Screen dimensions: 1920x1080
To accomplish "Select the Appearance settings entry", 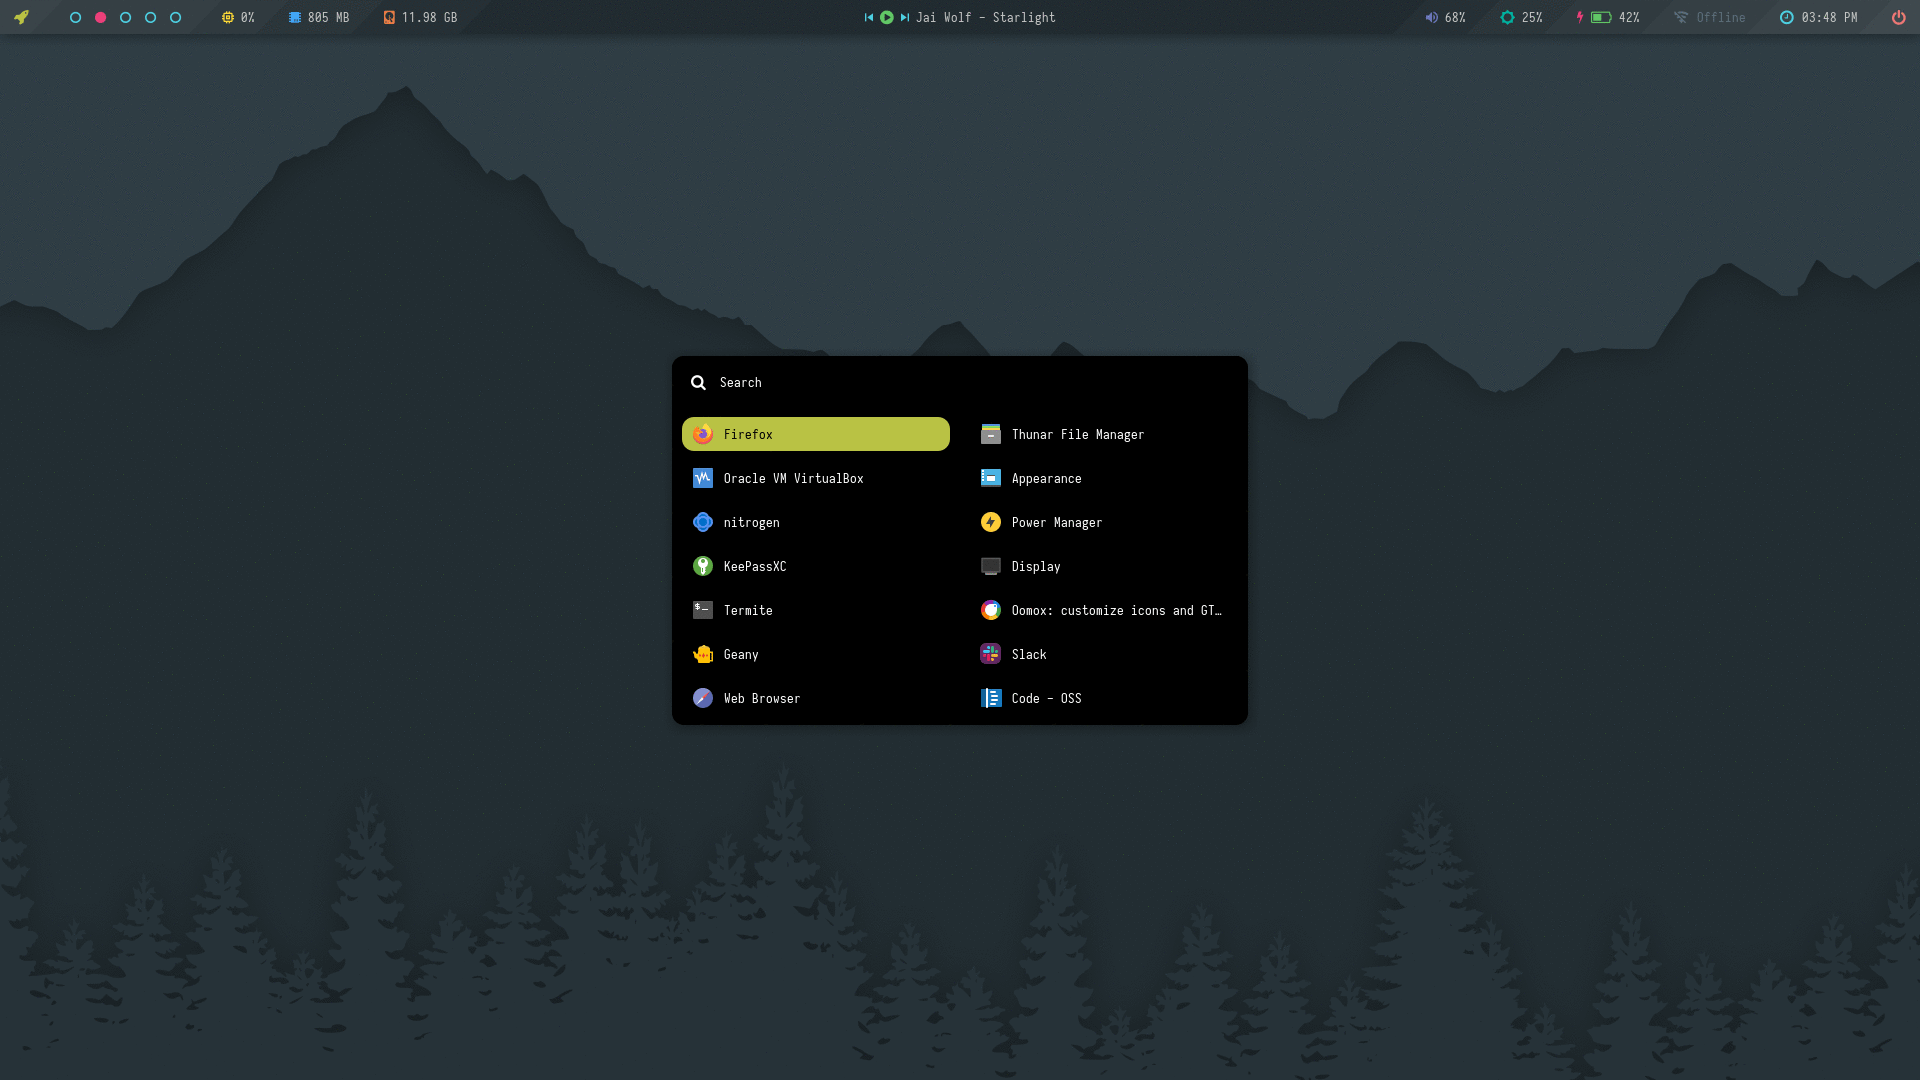I will point(1045,478).
